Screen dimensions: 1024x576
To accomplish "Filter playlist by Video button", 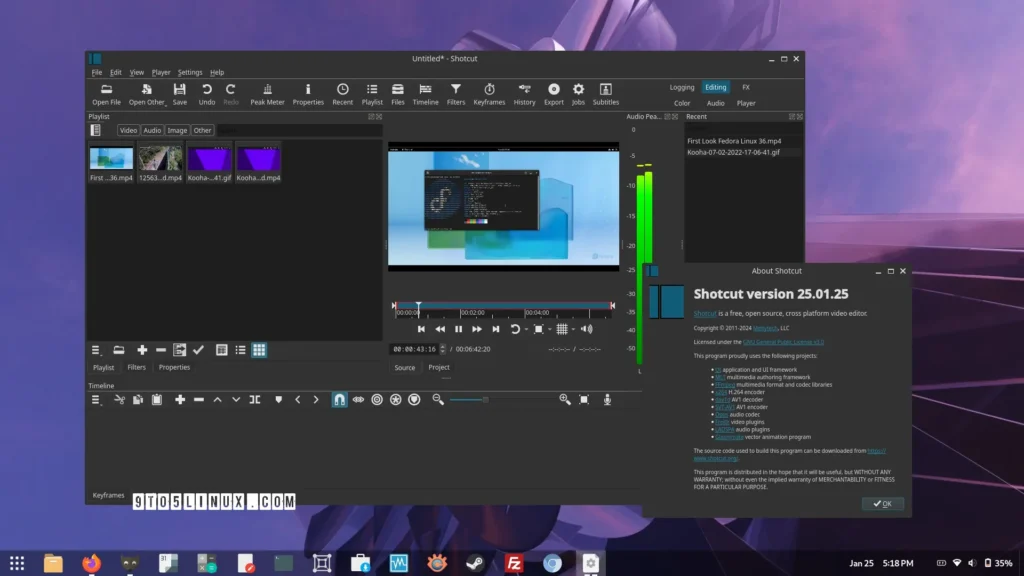I will click(x=128, y=130).
